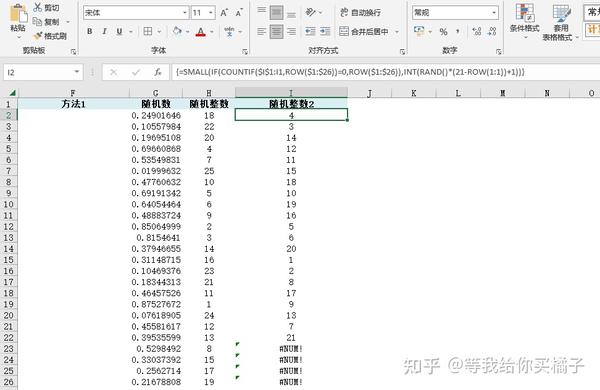This screenshot has width=600, height=390.
Task: Open the font color dropdown arrow
Action: [212, 32]
